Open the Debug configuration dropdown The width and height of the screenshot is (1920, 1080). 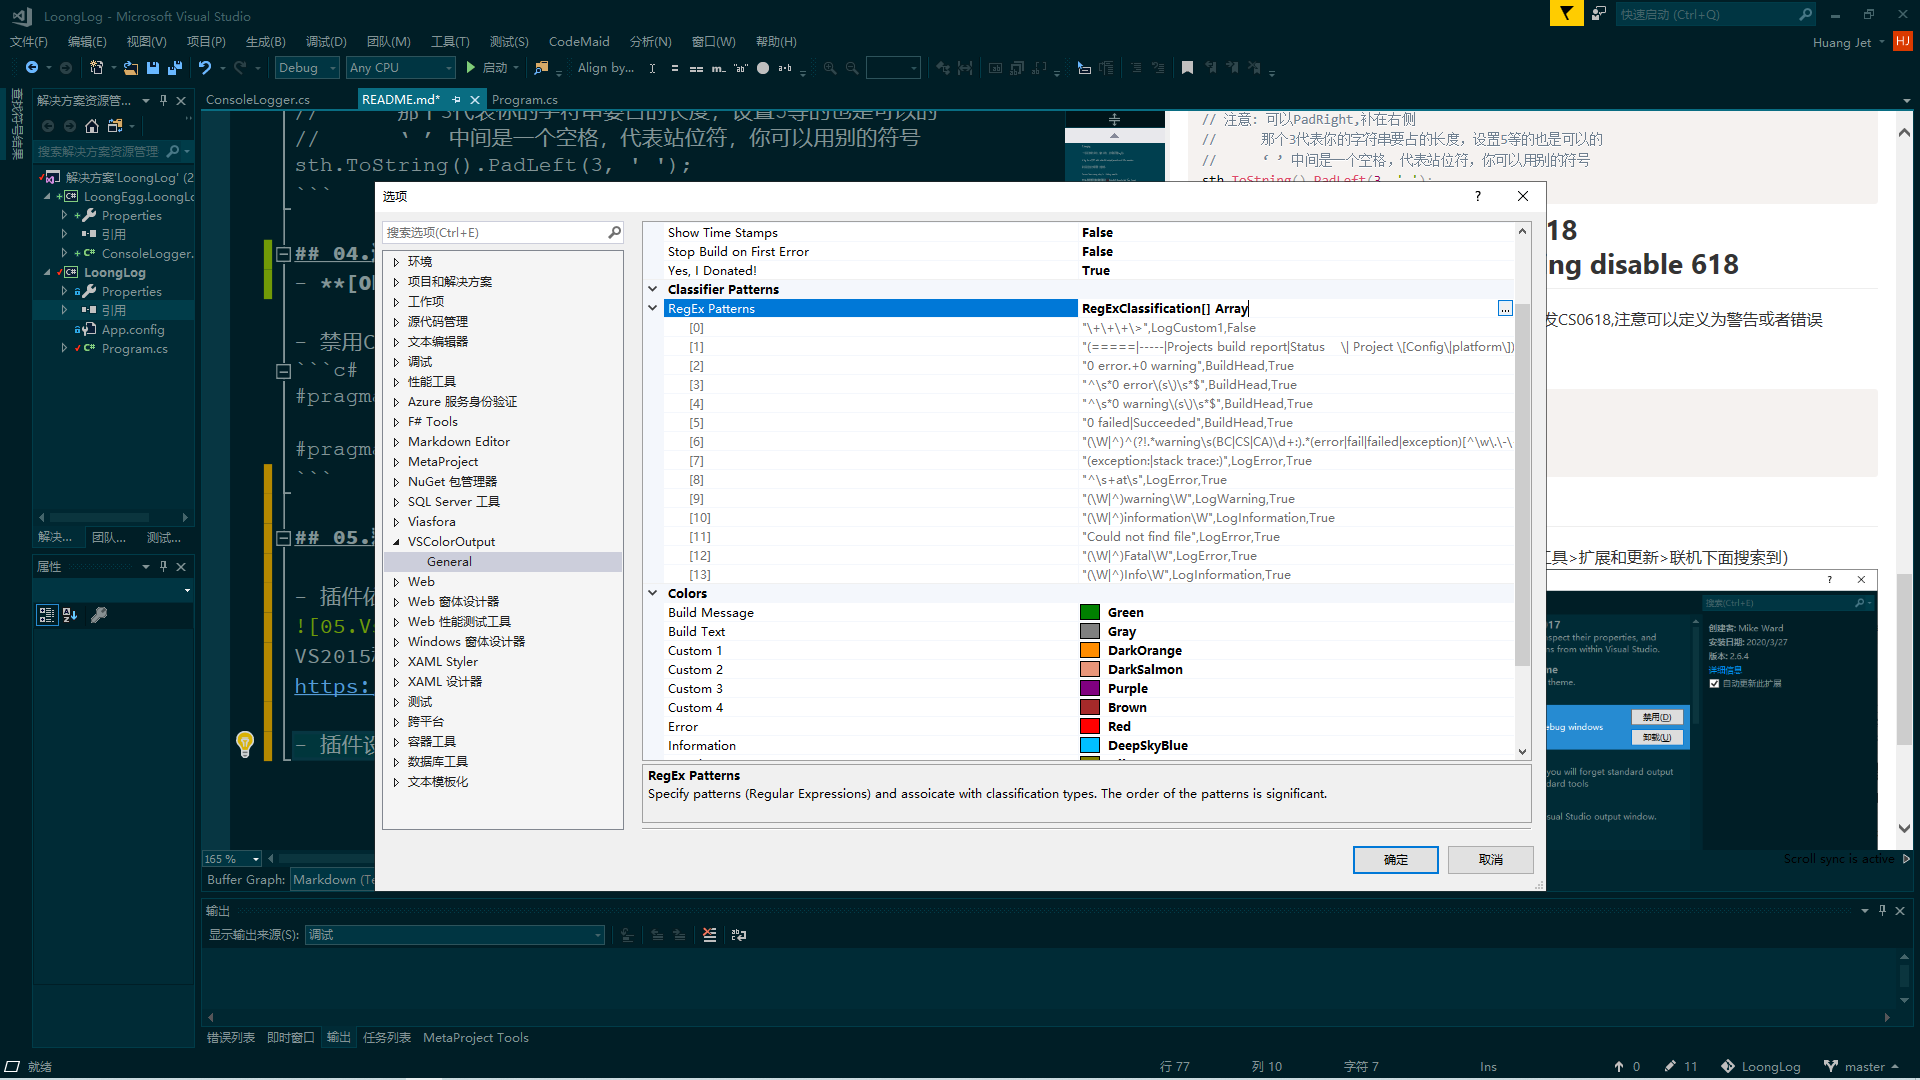coord(306,68)
